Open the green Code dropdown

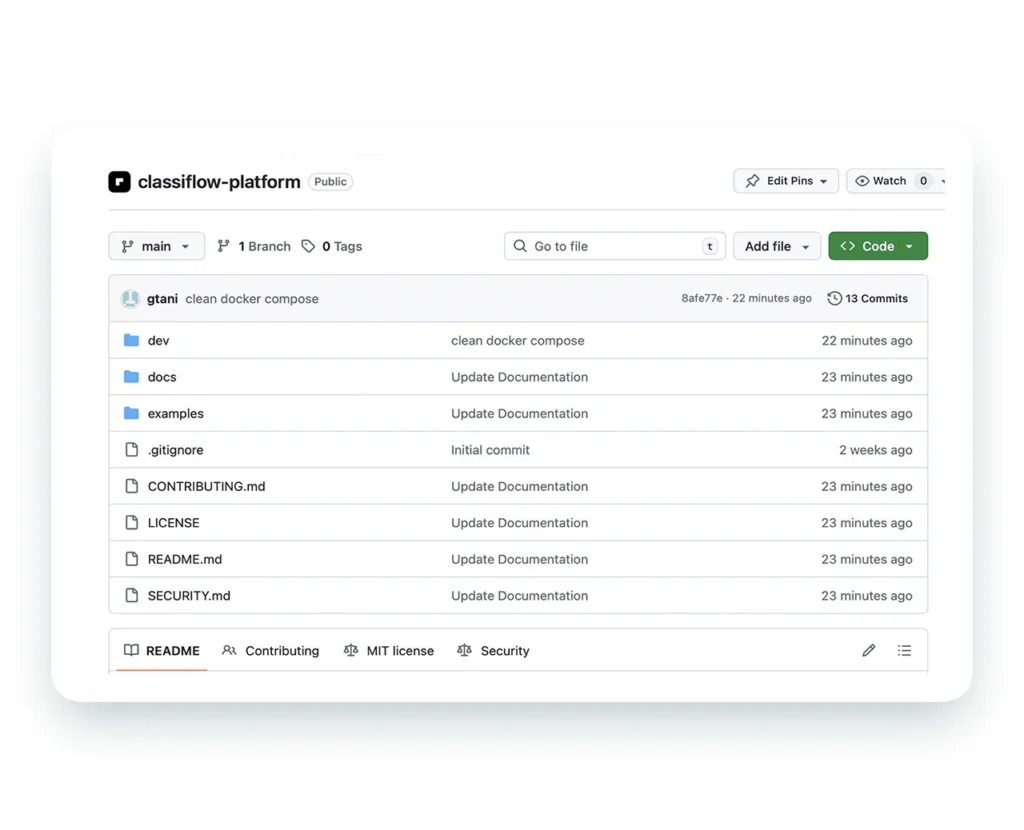[x=877, y=246]
